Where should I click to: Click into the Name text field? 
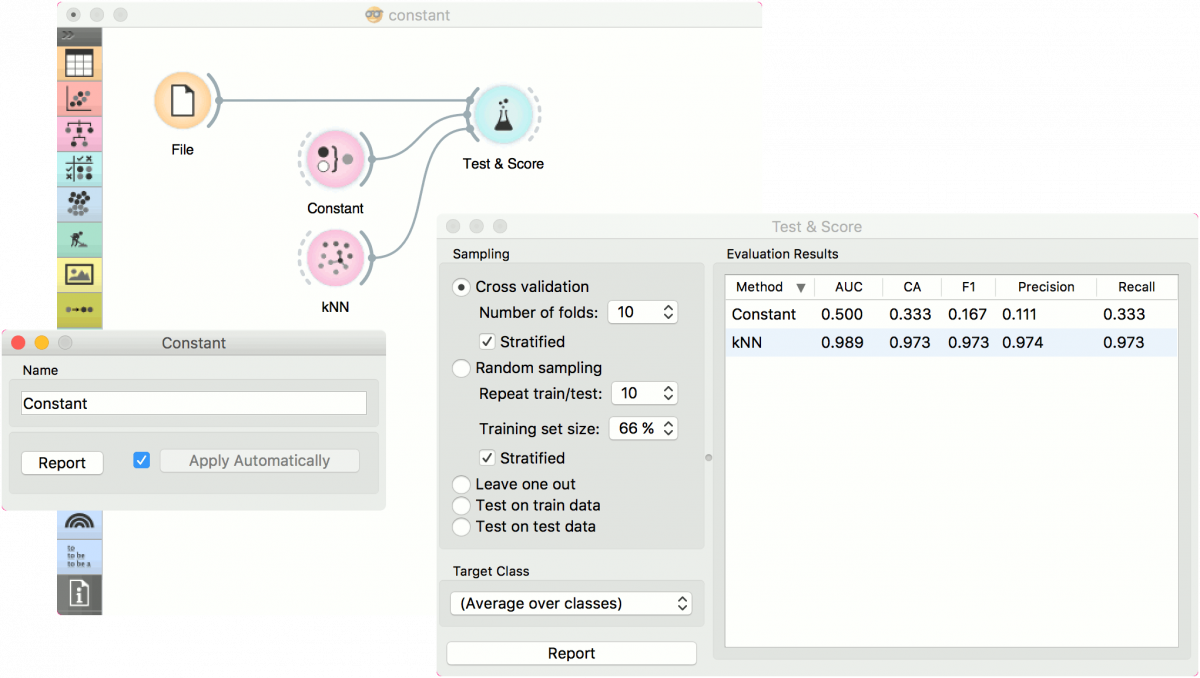[194, 403]
